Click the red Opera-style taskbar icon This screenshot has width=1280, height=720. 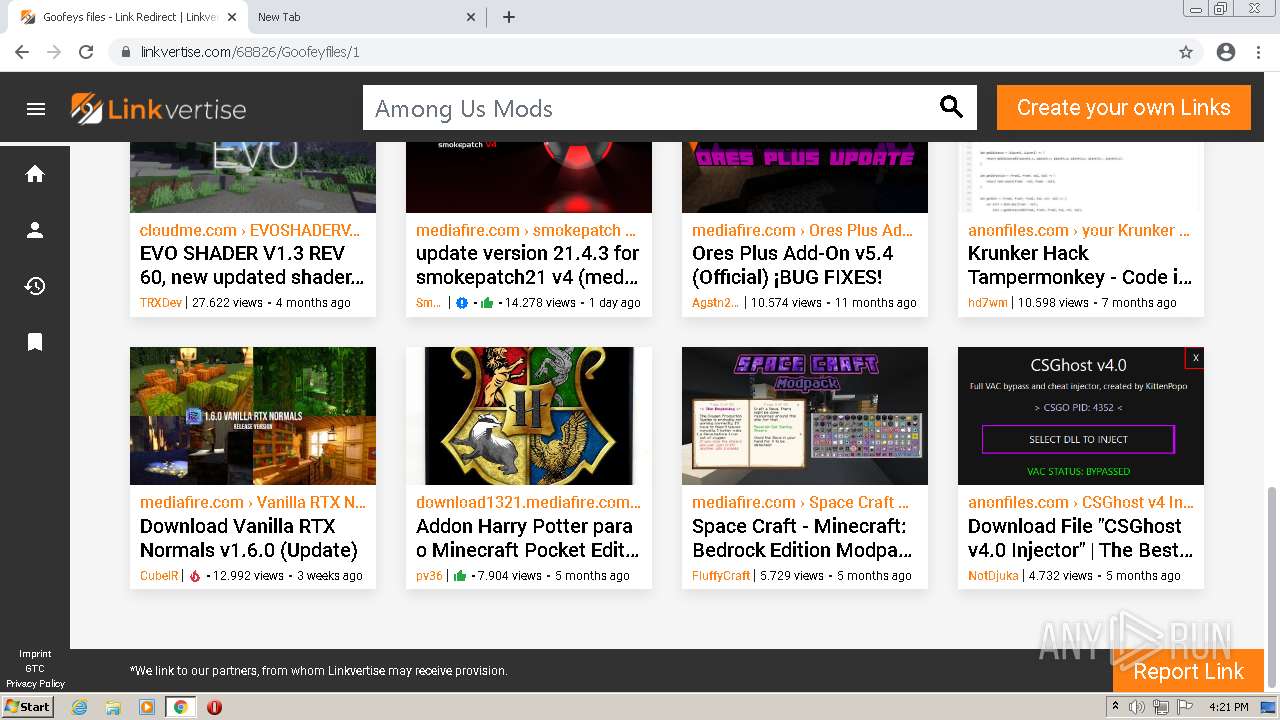click(x=214, y=707)
